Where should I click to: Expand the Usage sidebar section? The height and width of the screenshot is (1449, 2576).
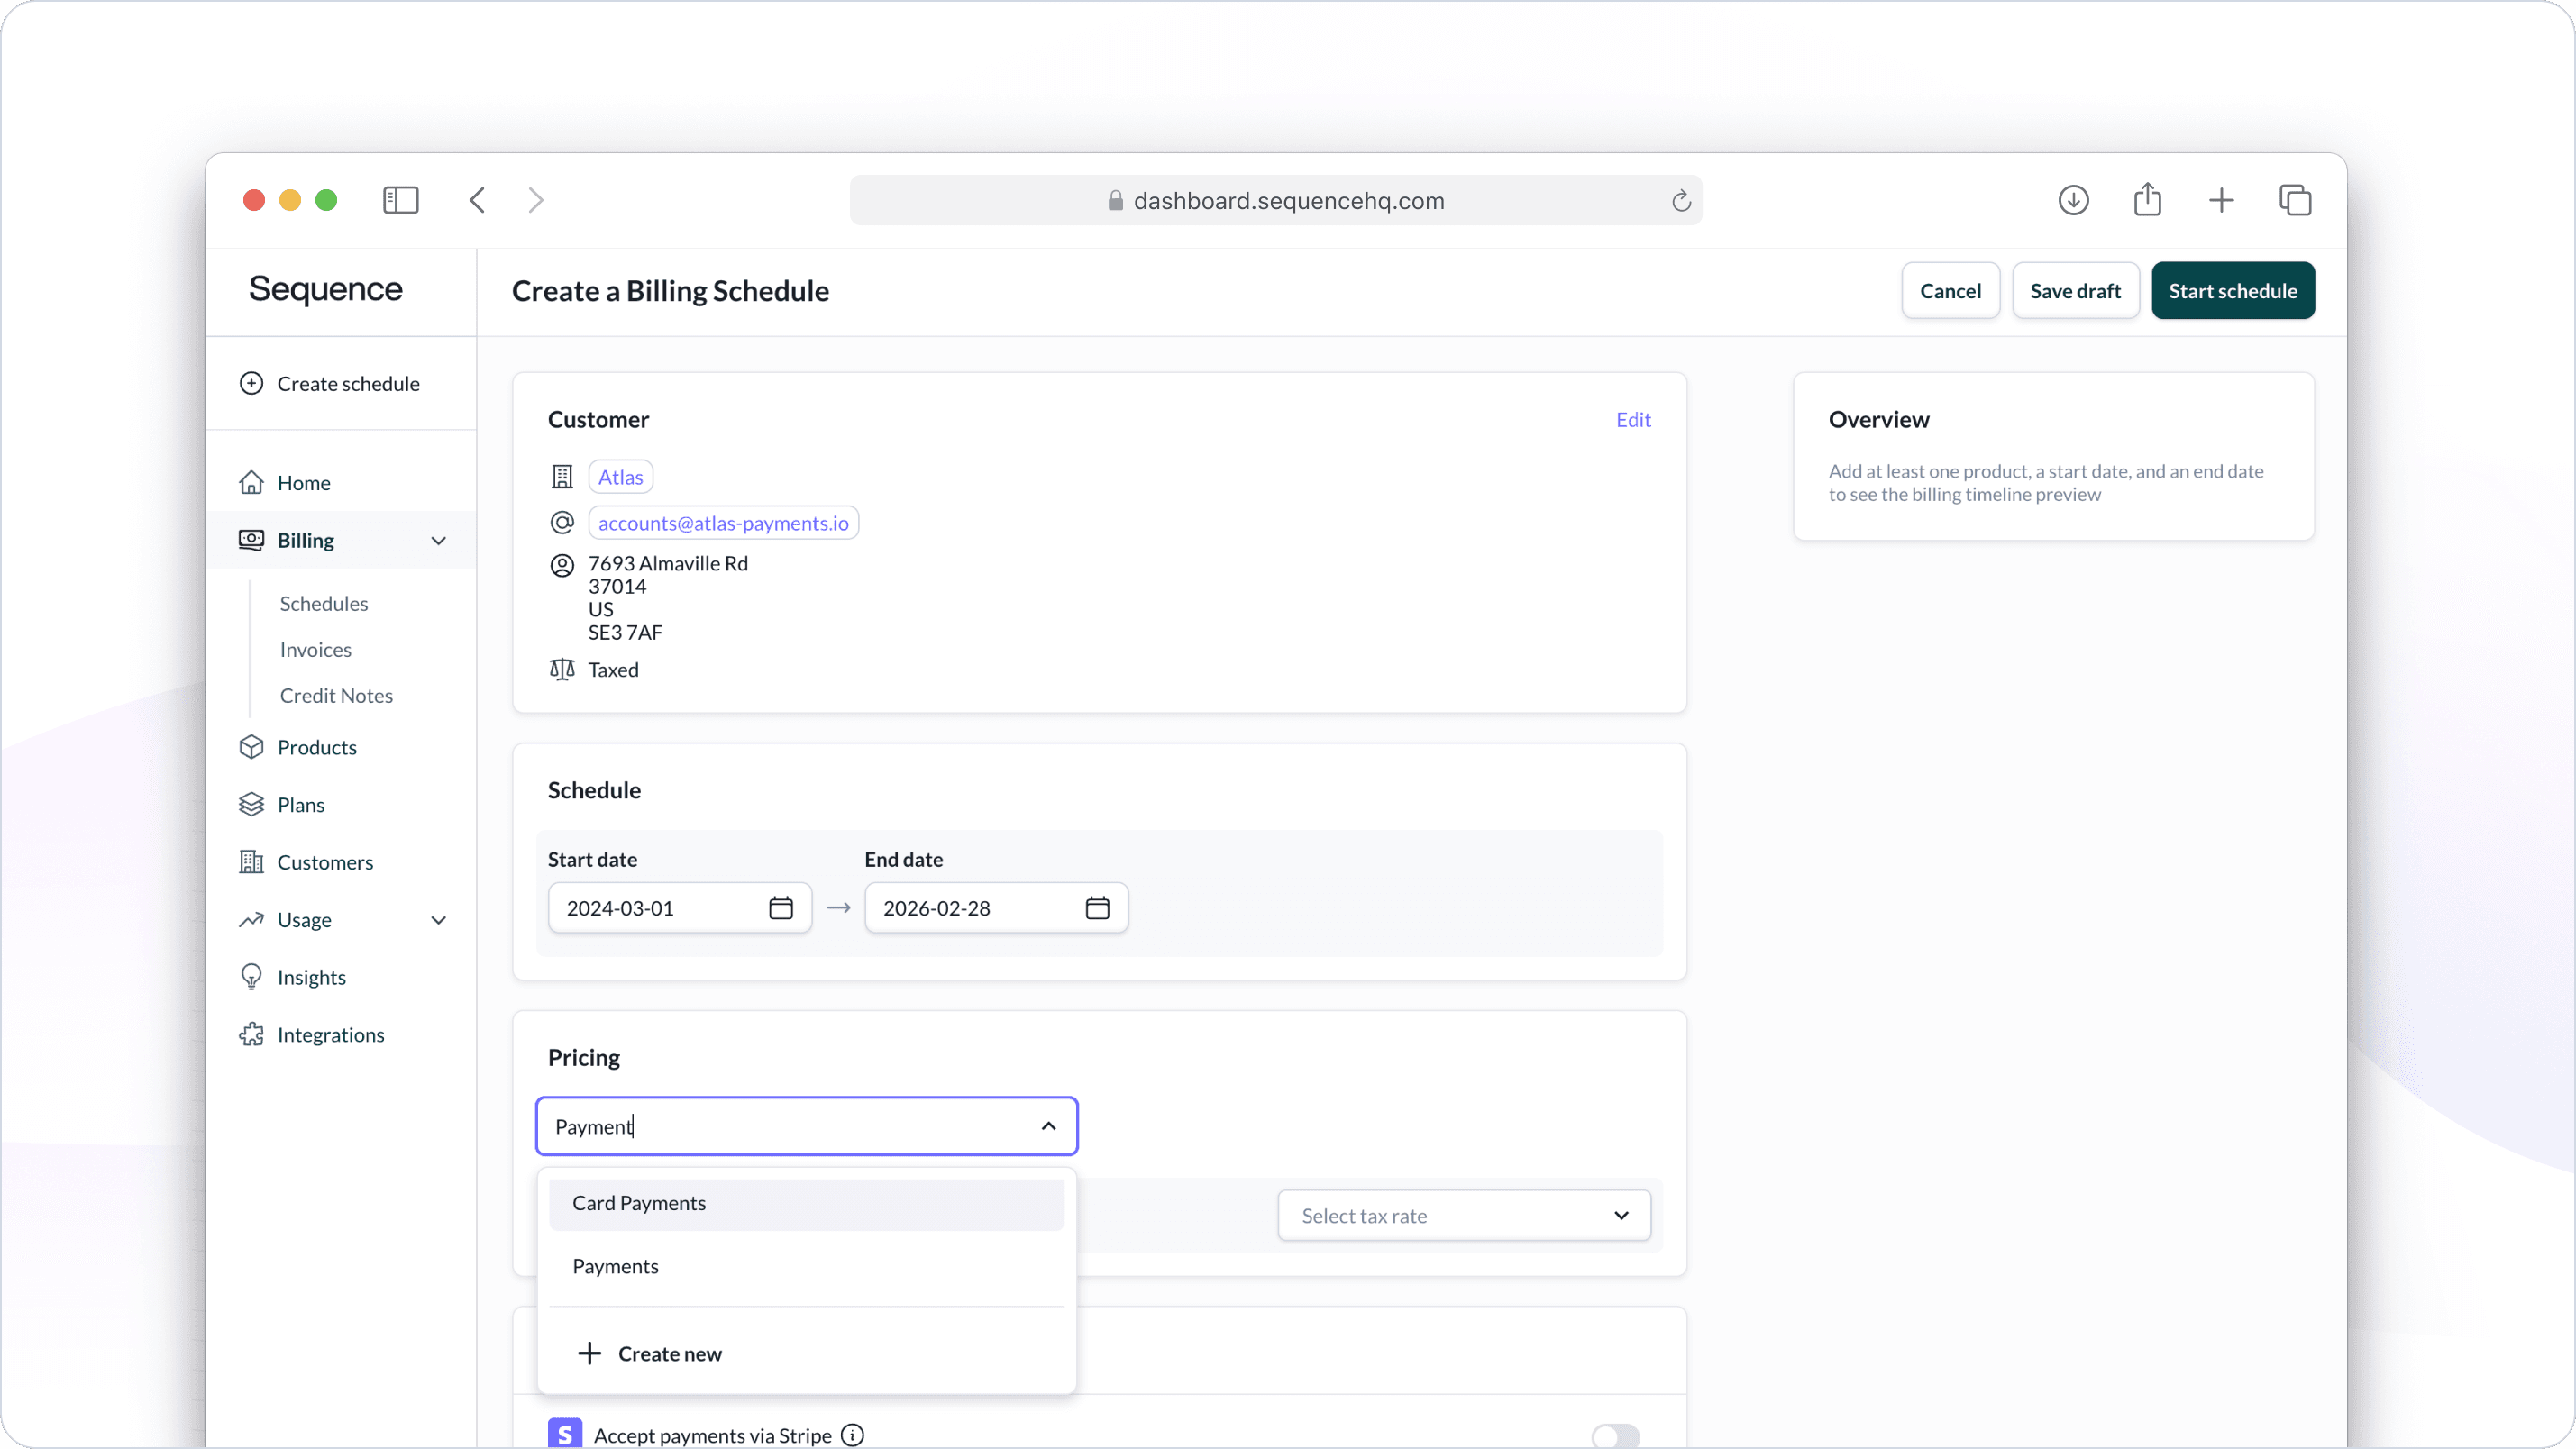point(438,920)
